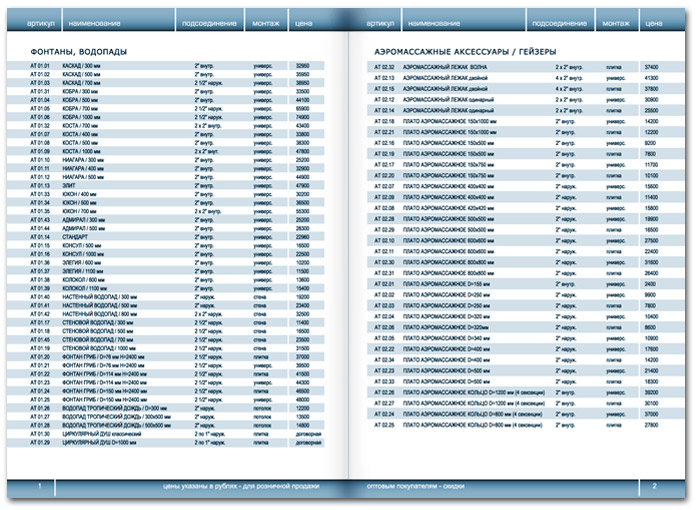Click the name 'НИАГАРА / 500 мм'

(83, 177)
